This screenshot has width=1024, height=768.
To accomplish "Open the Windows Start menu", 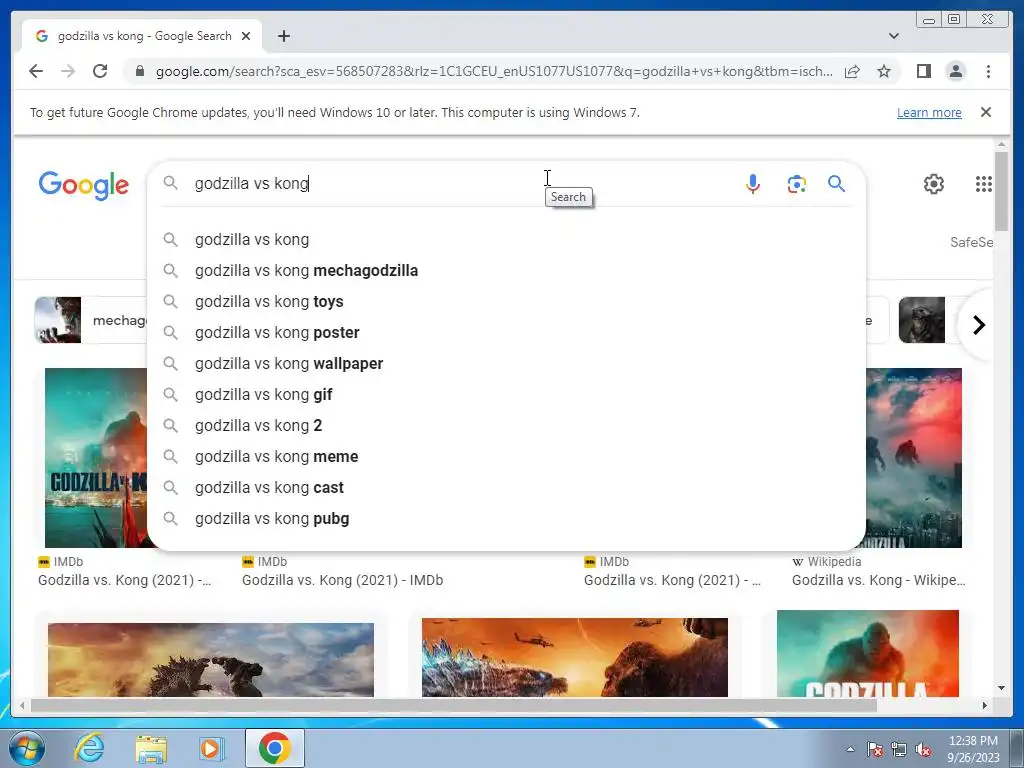I will [27, 748].
